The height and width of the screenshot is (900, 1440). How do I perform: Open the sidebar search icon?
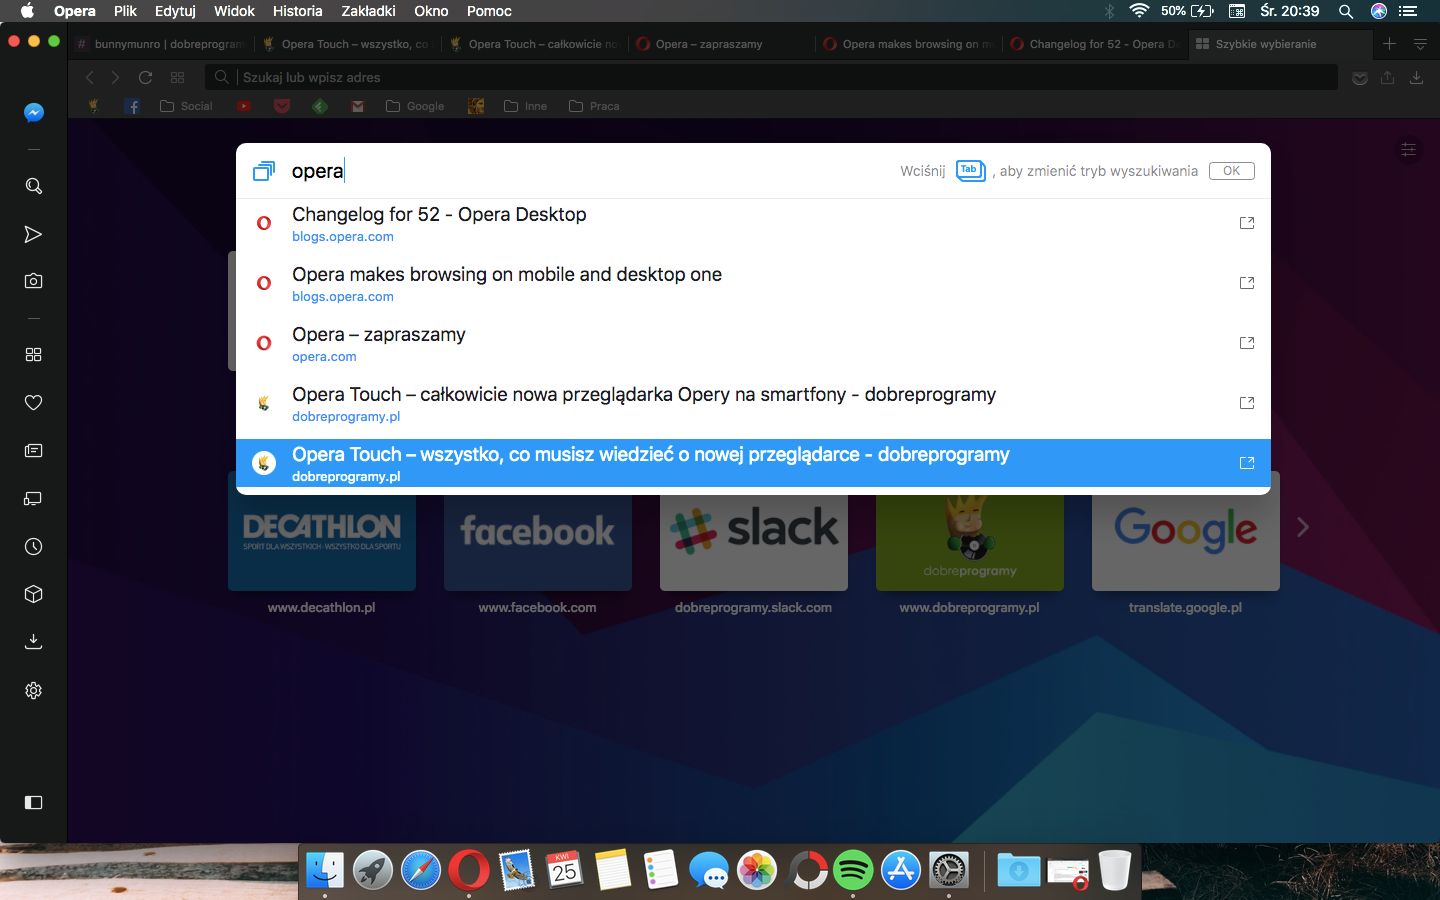(x=33, y=186)
